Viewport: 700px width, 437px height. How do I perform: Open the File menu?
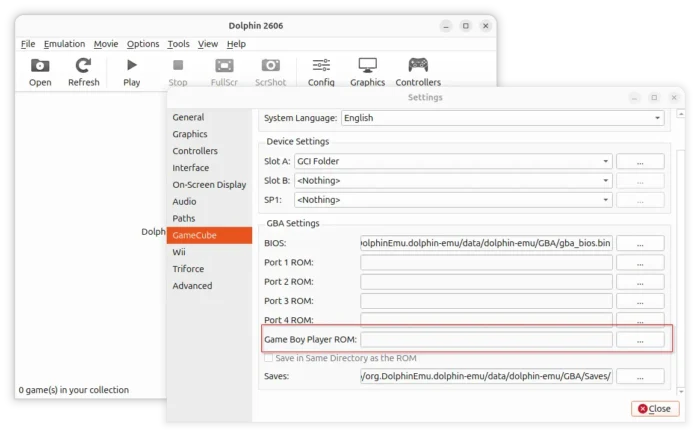[28, 44]
